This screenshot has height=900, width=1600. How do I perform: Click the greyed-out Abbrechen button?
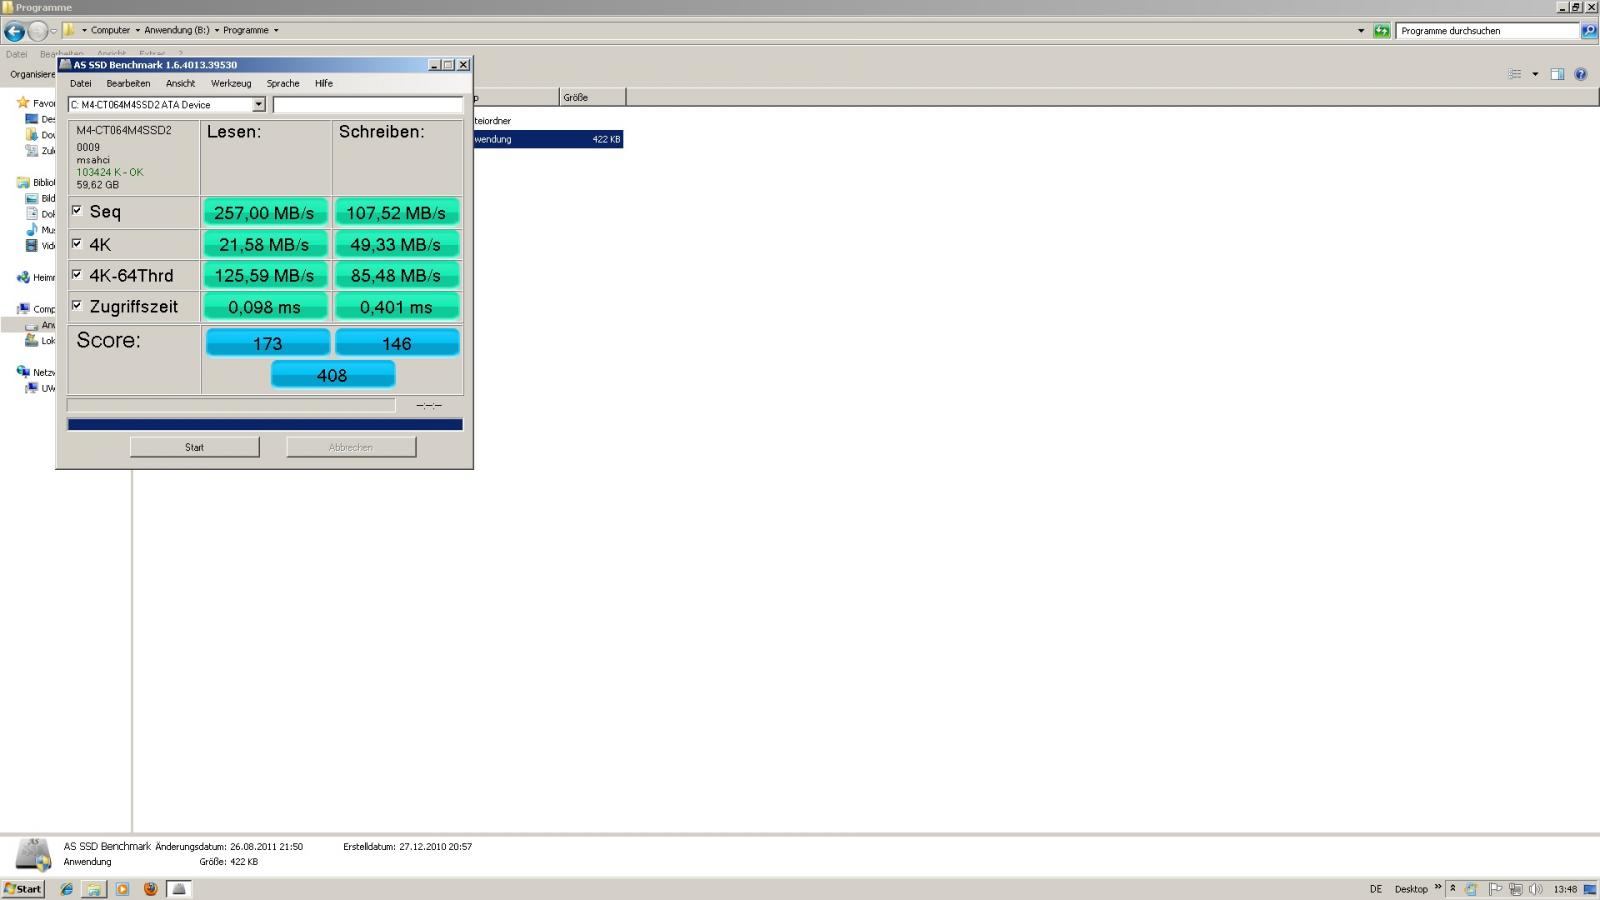click(351, 447)
